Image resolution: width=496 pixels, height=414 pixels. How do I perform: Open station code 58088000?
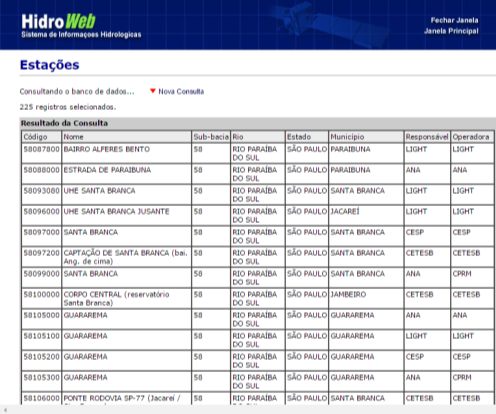tap(41, 170)
